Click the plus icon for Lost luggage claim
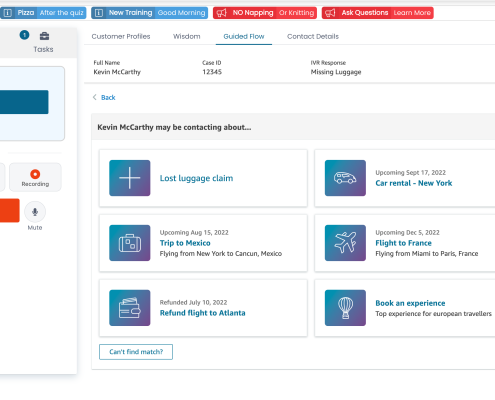Image resolution: width=495 pixels, height=400 pixels. (130, 178)
